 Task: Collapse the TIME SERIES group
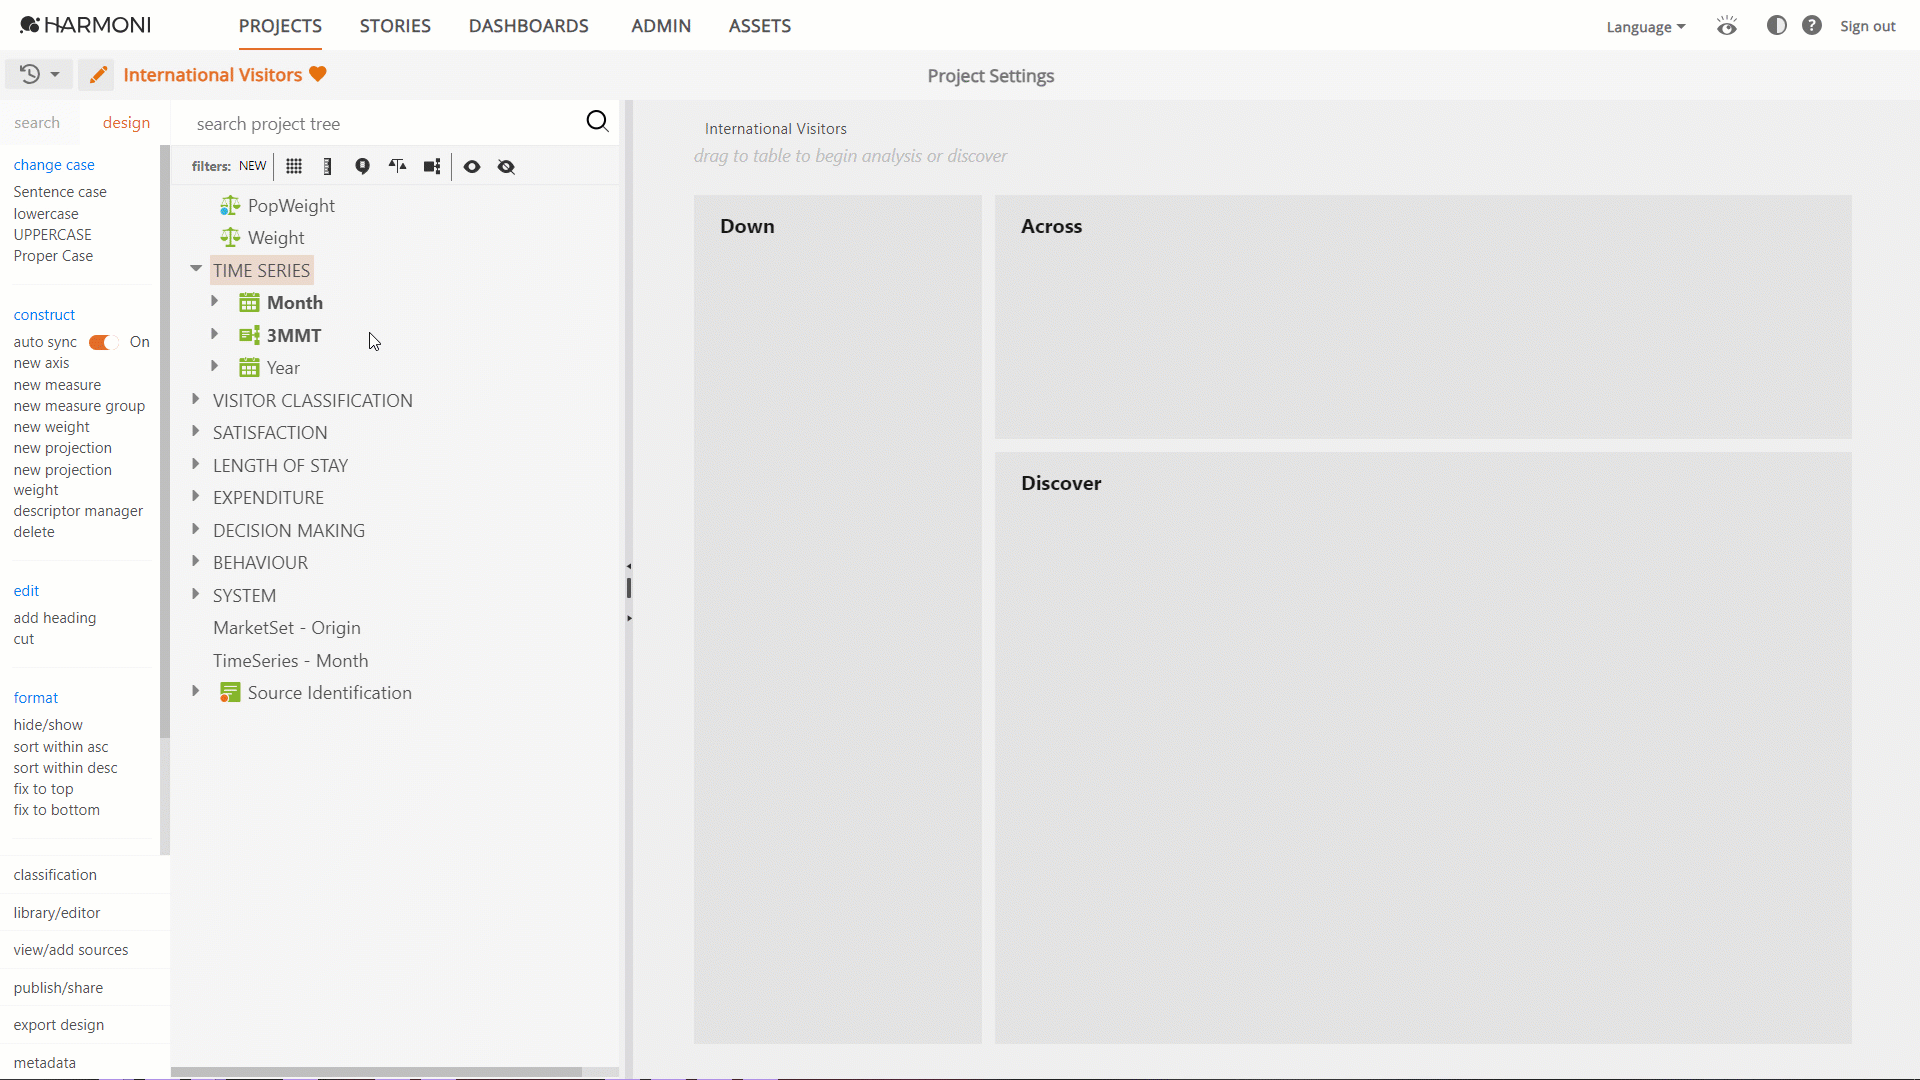click(196, 269)
